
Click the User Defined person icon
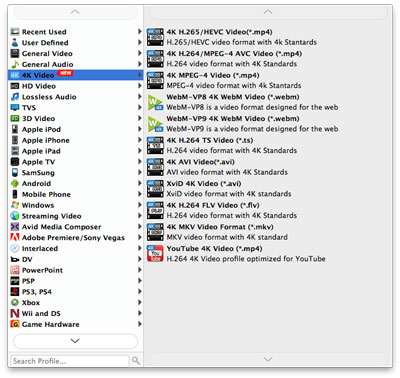click(15, 43)
